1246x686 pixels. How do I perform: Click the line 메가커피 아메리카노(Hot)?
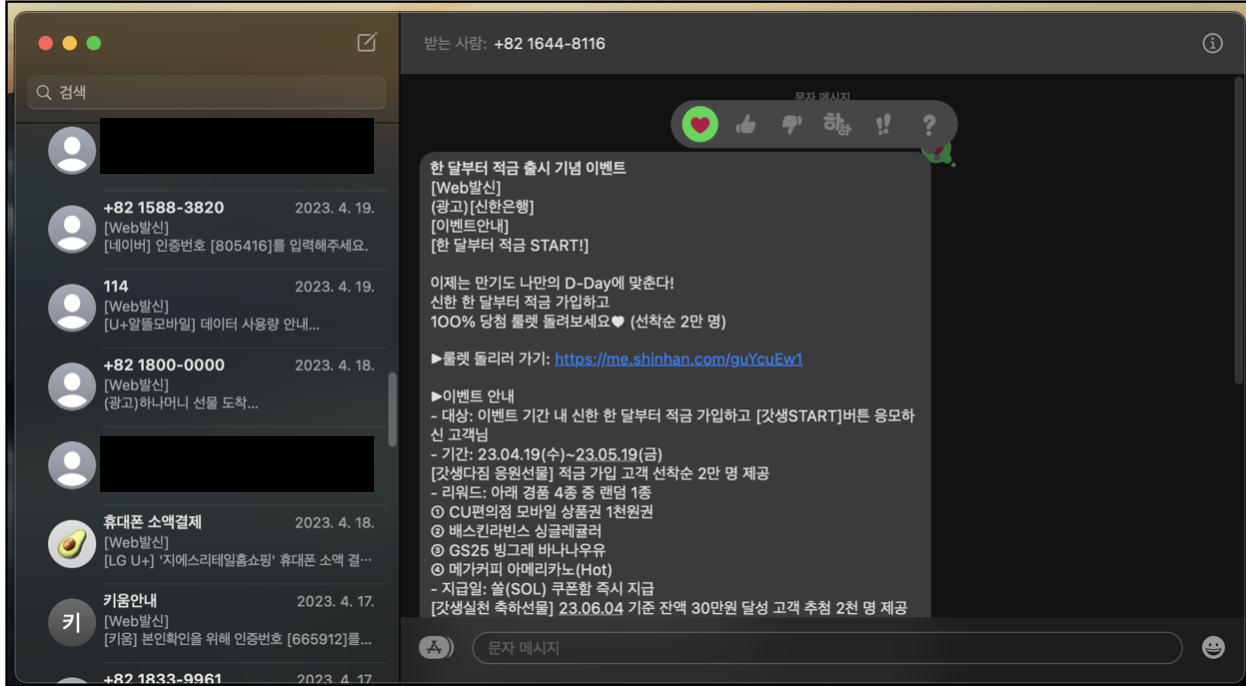(535, 569)
